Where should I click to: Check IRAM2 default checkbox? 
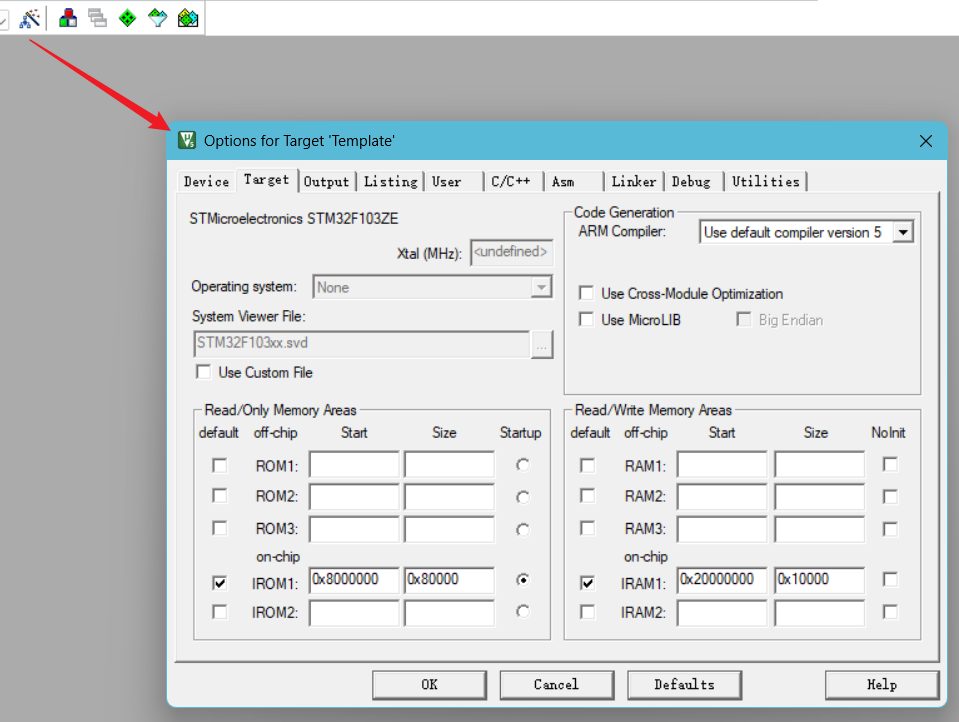pos(587,612)
